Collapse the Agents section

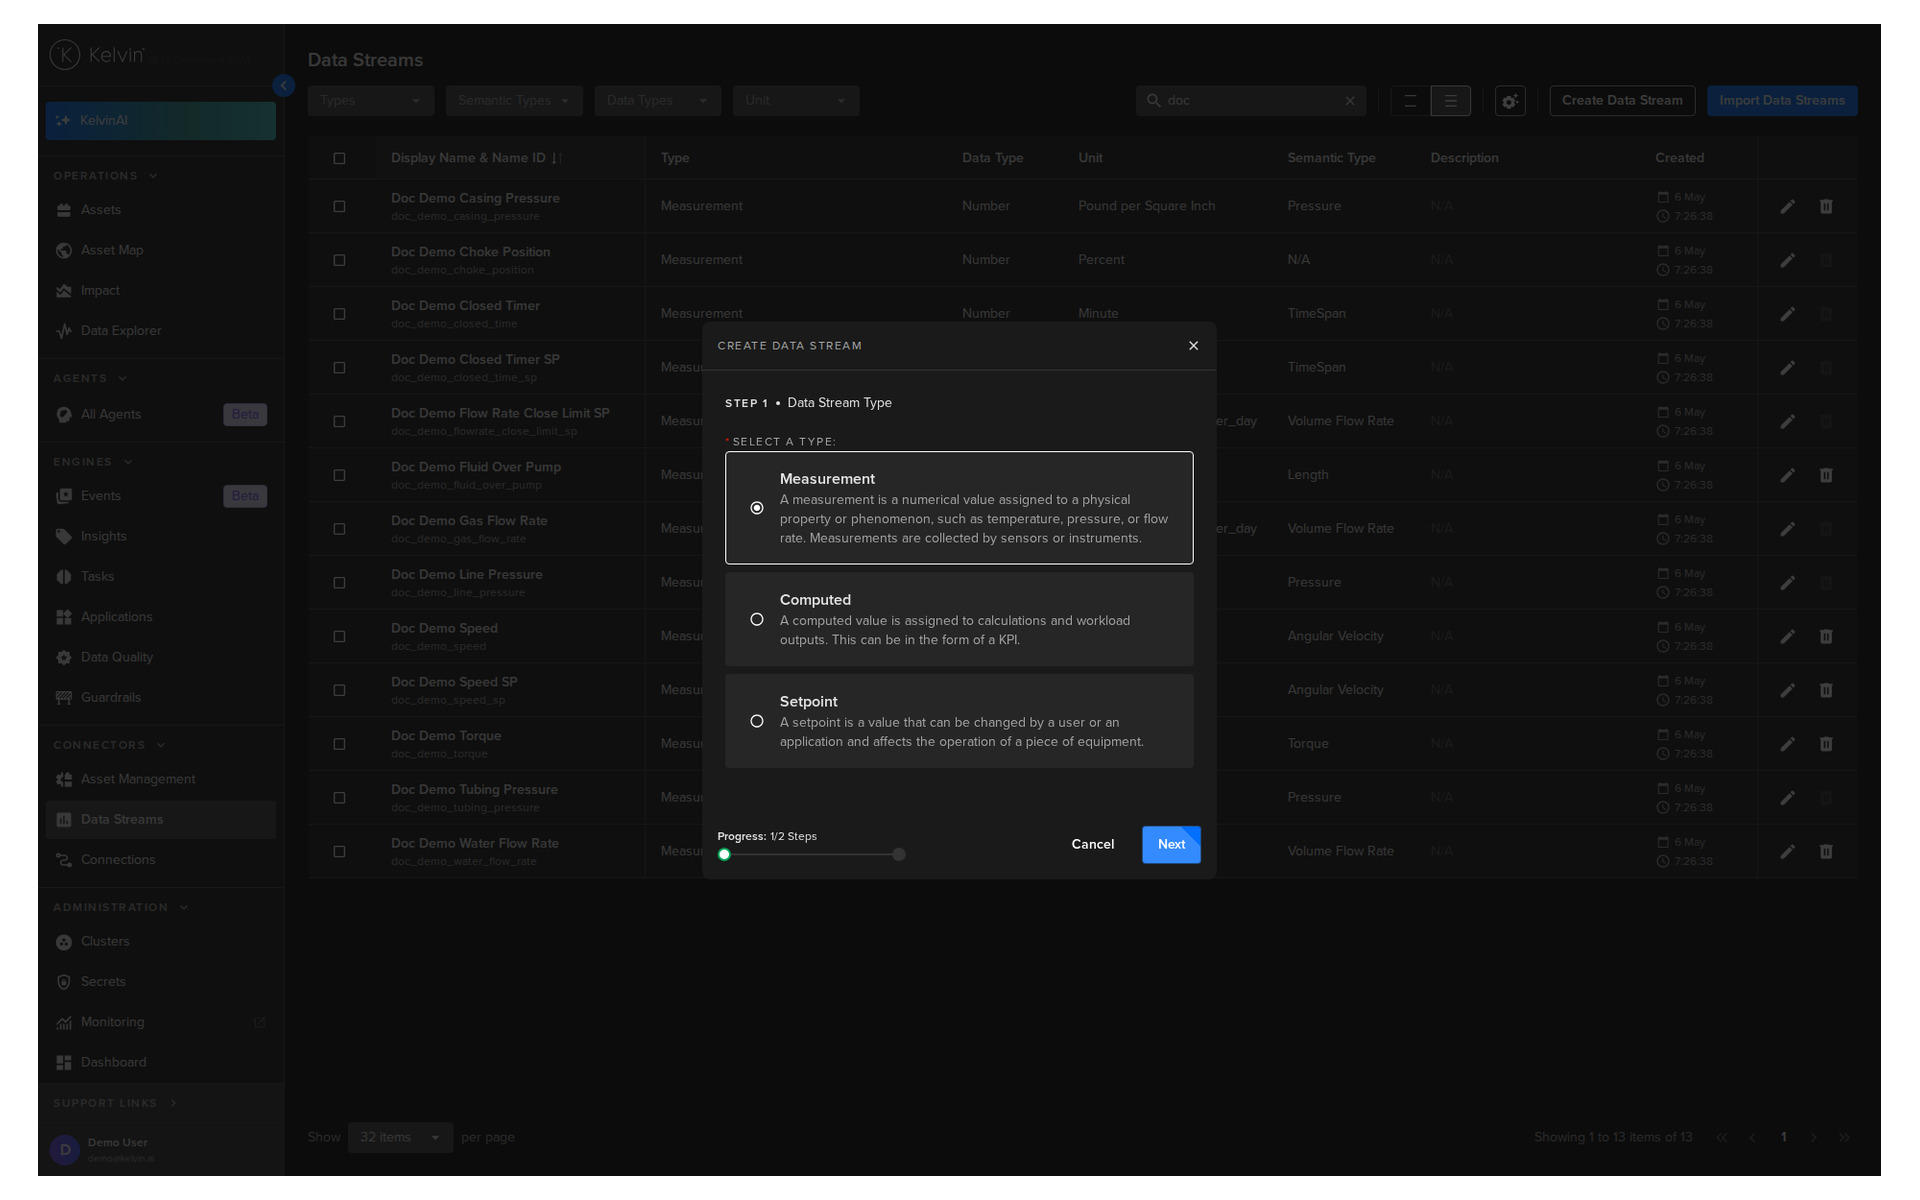tap(90, 379)
